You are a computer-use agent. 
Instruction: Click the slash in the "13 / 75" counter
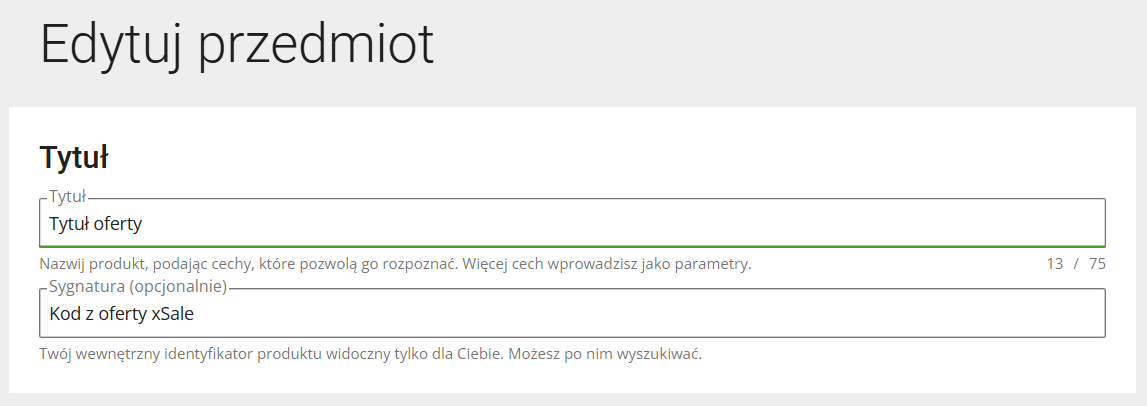coord(1076,264)
